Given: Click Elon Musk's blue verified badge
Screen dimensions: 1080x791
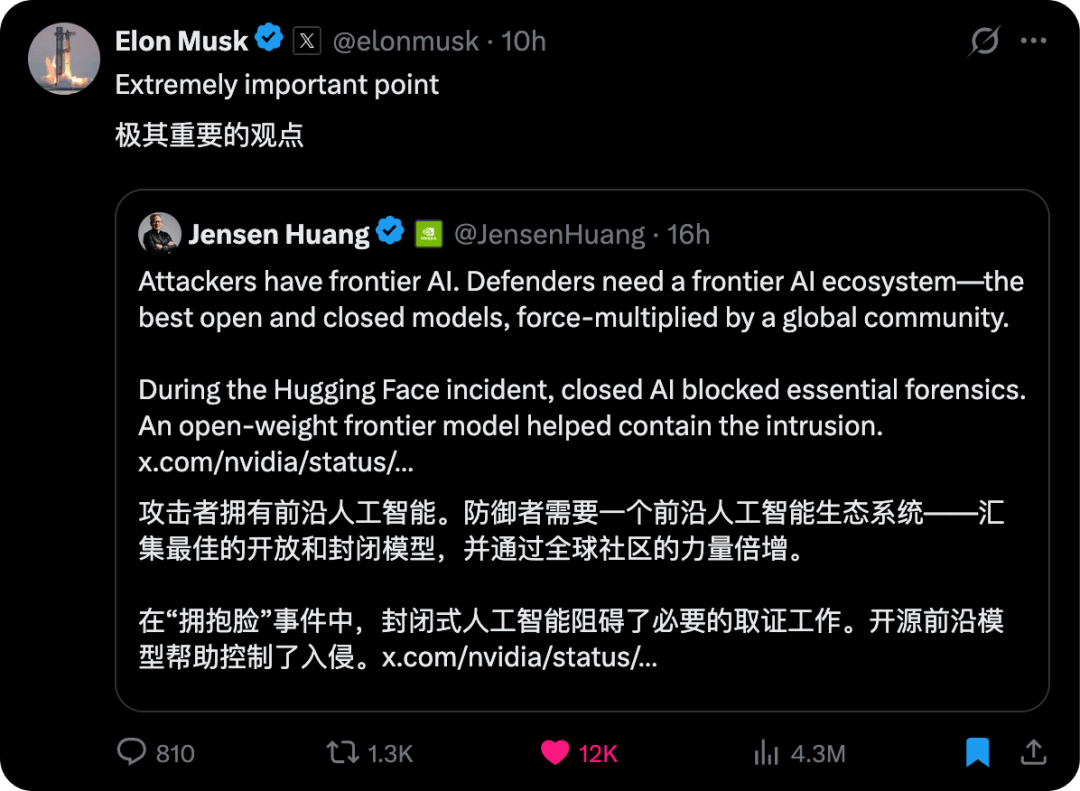Looking at the screenshot, I should (x=269, y=38).
